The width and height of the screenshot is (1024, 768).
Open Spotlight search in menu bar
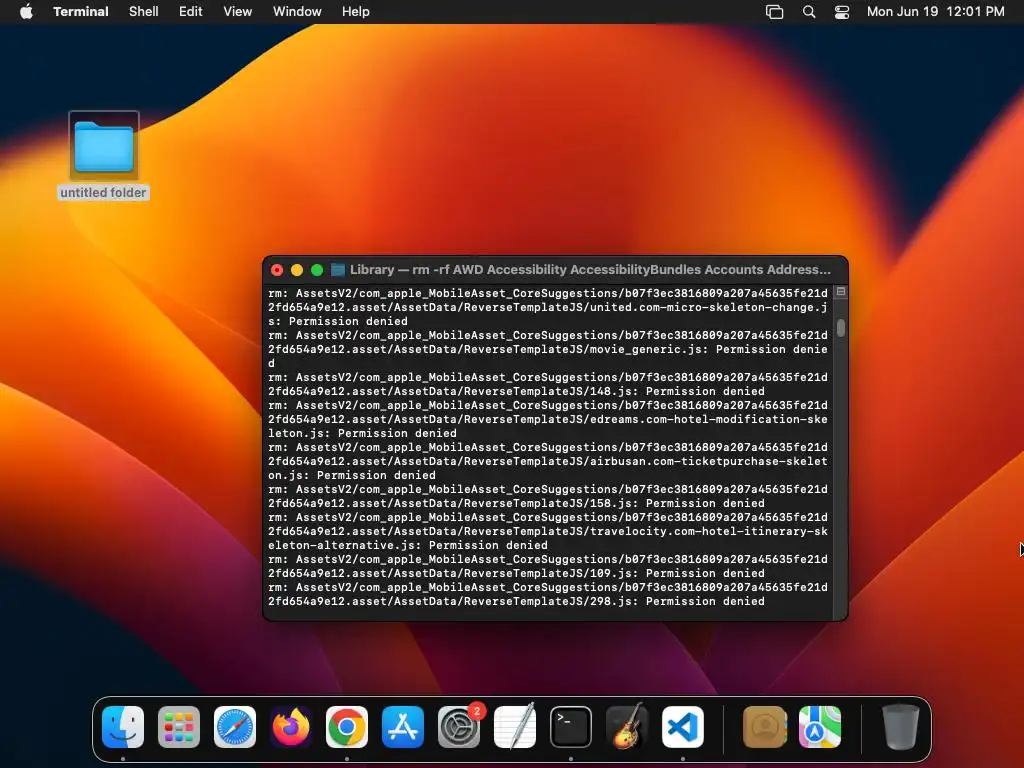(x=808, y=12)
